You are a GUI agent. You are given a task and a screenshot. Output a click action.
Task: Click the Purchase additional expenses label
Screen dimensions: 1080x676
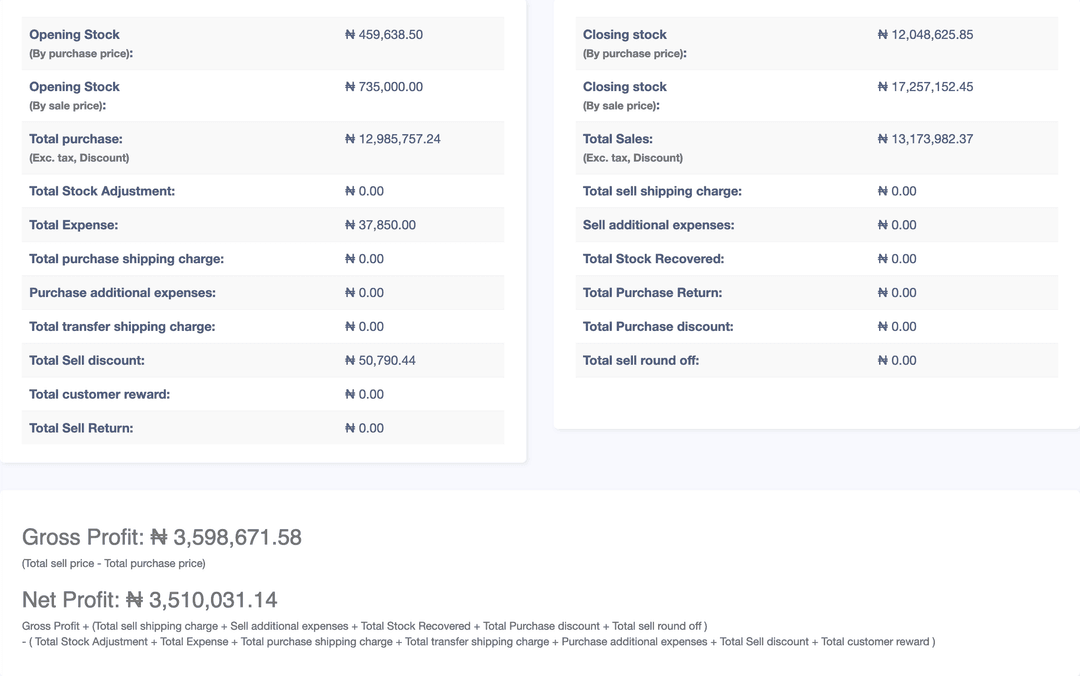[123, 293]
